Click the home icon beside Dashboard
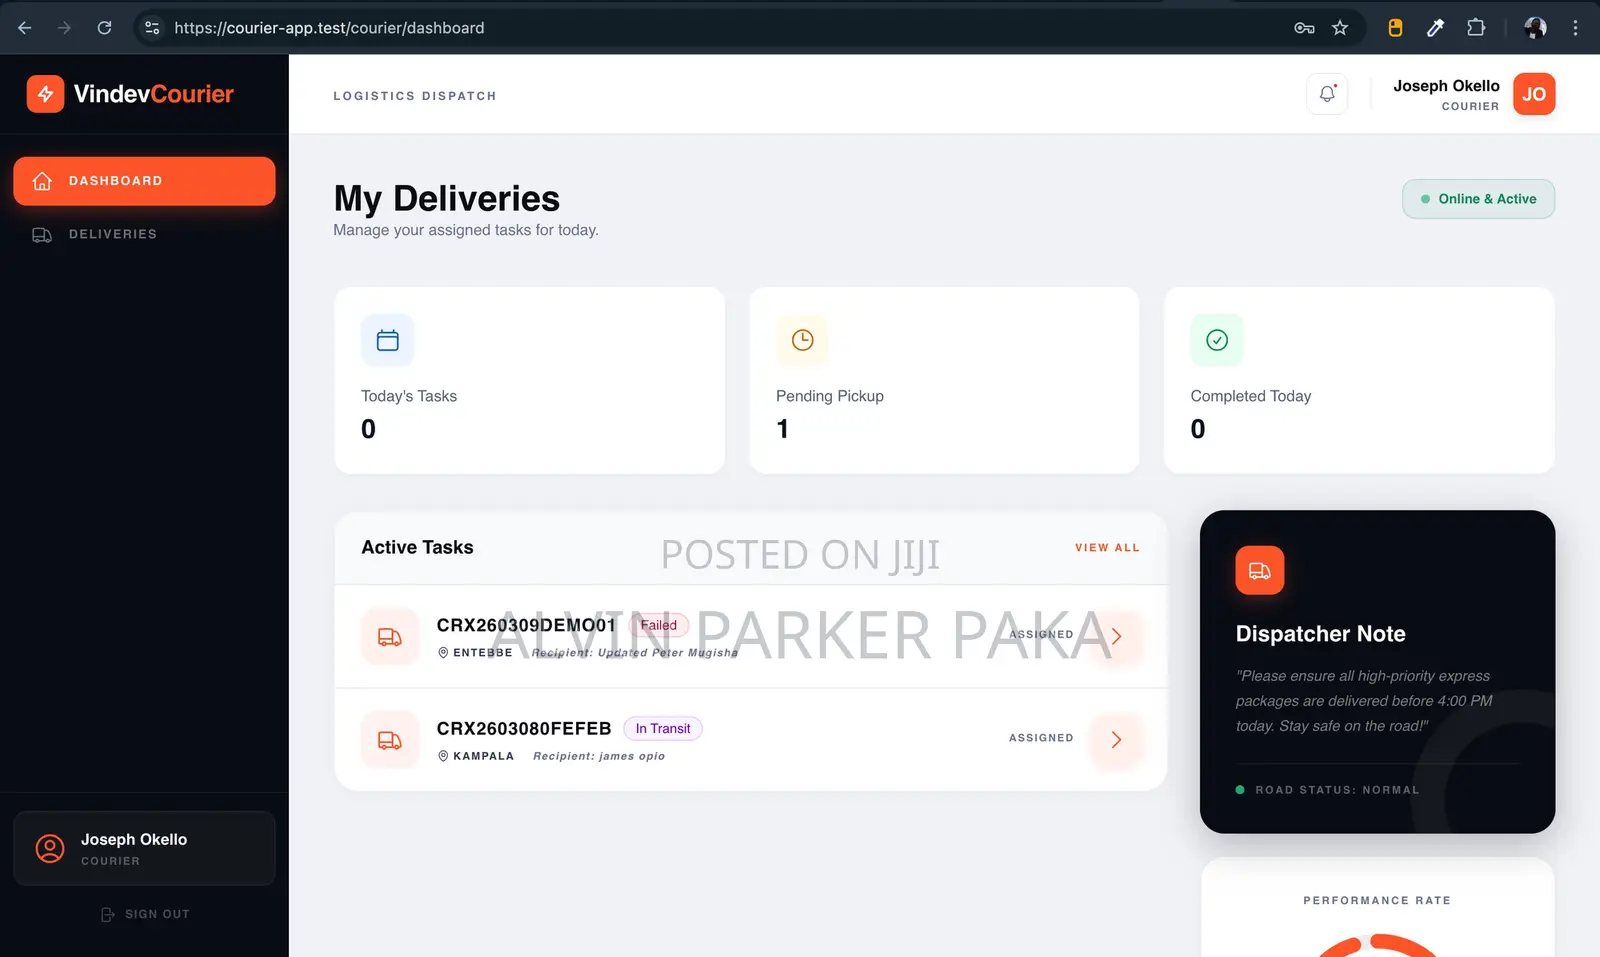Screen dimensions: 1600x957 click(42, 181)
